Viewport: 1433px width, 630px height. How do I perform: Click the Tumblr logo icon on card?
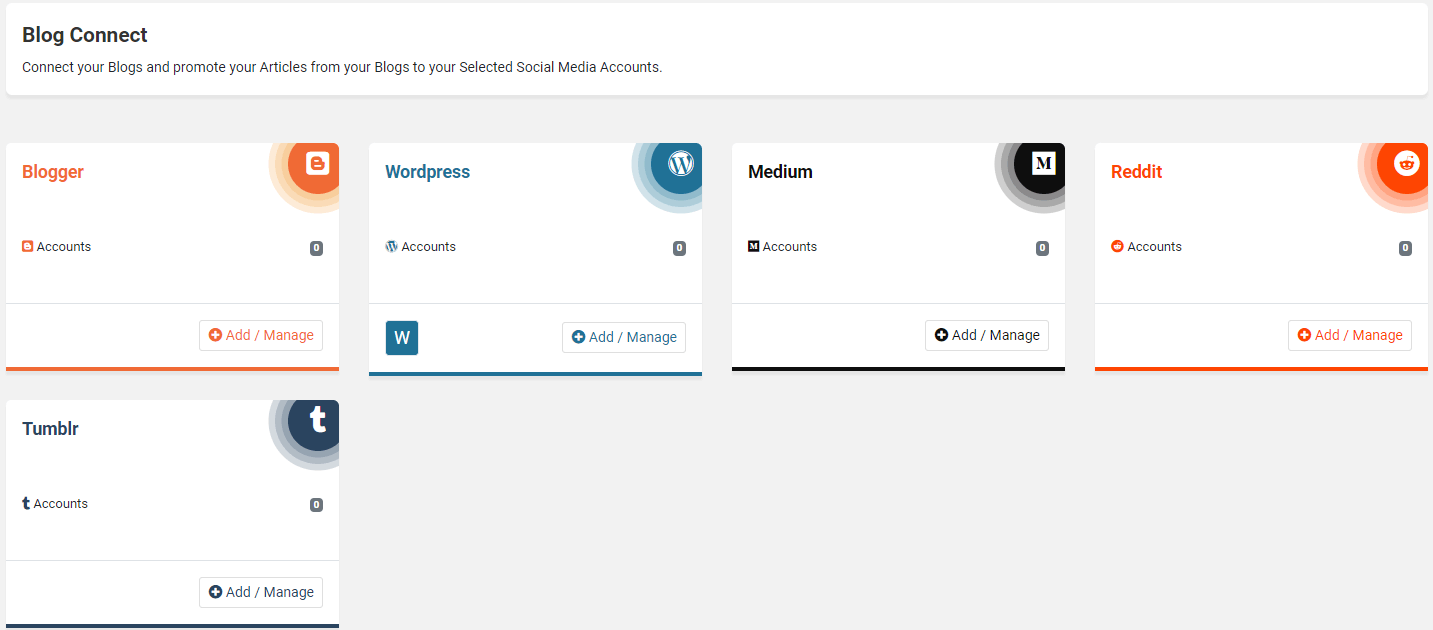click(x=318, y=419)
